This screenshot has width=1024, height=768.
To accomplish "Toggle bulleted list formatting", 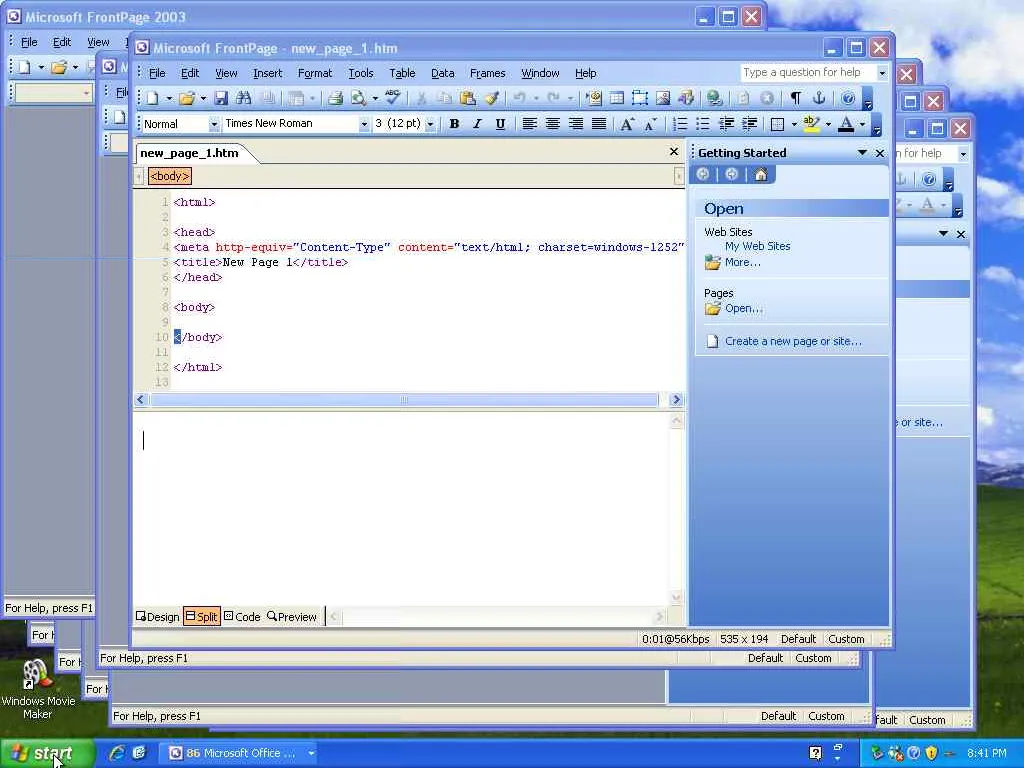I will point(703,124).
